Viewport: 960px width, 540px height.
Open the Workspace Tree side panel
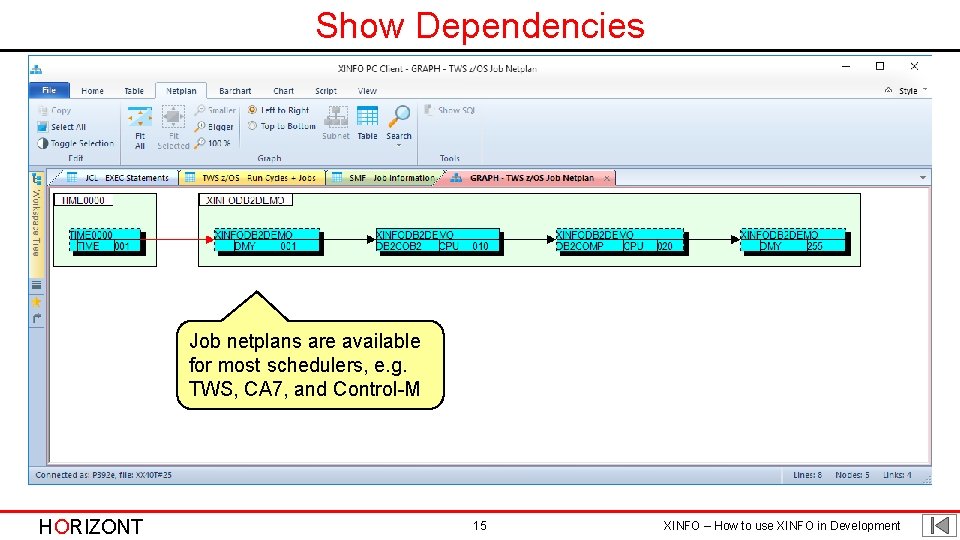tap(36, 222)
